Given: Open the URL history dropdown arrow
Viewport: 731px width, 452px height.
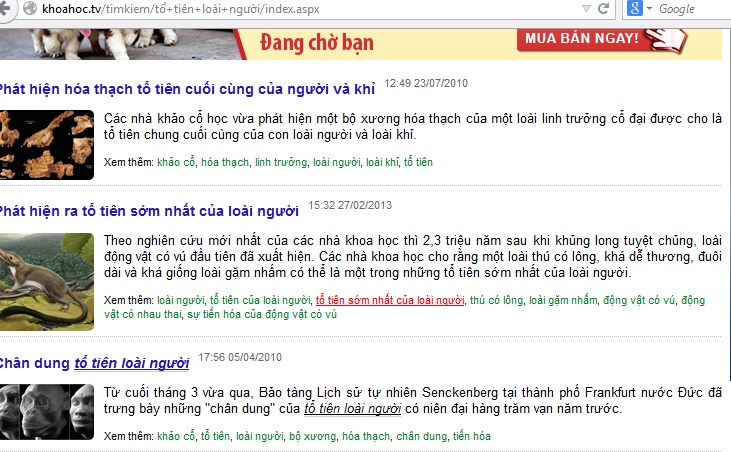Looking at the screenshot, I should coord(586,8).
